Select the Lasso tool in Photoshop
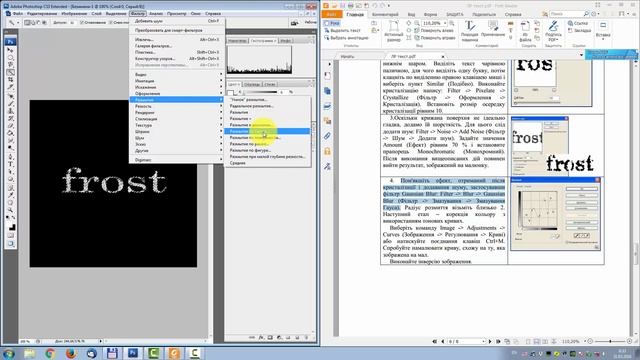Screen dimensions: 640x360 click(11, 65)
